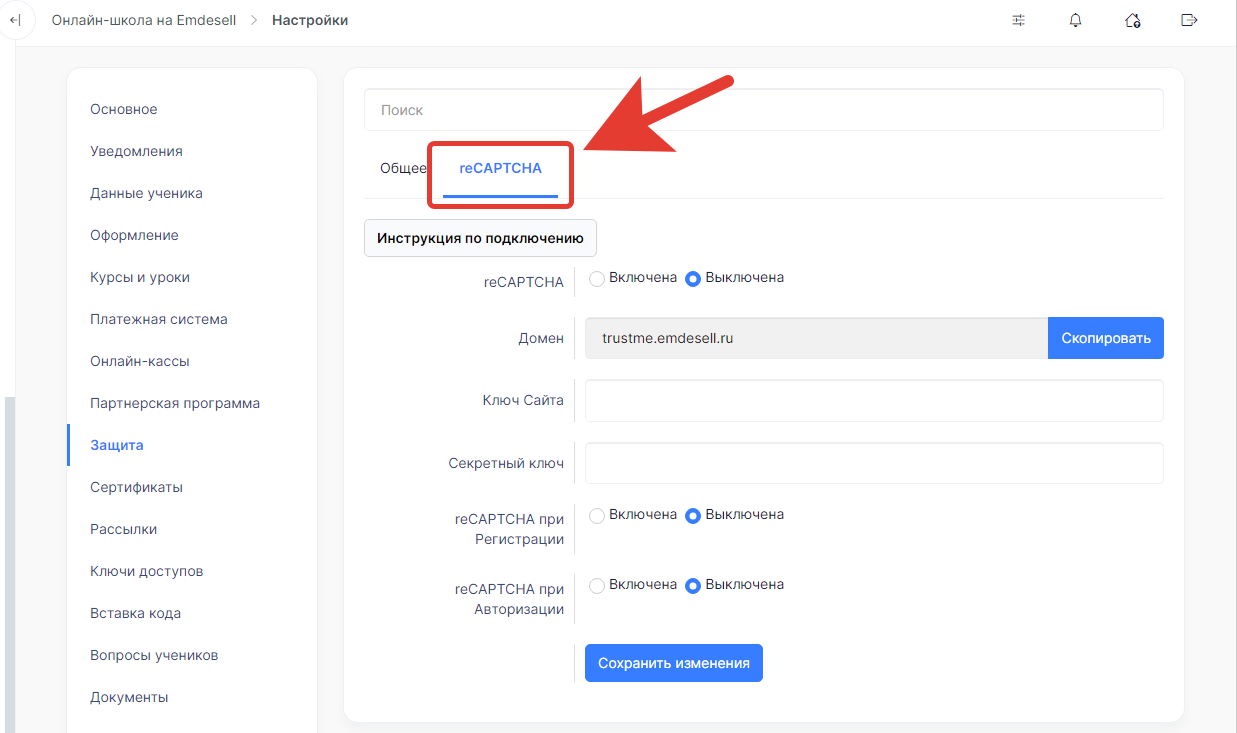This screenshot has width=1237, height=733.
Task: Focus the Поиск search field
Action: coord(764,110)
